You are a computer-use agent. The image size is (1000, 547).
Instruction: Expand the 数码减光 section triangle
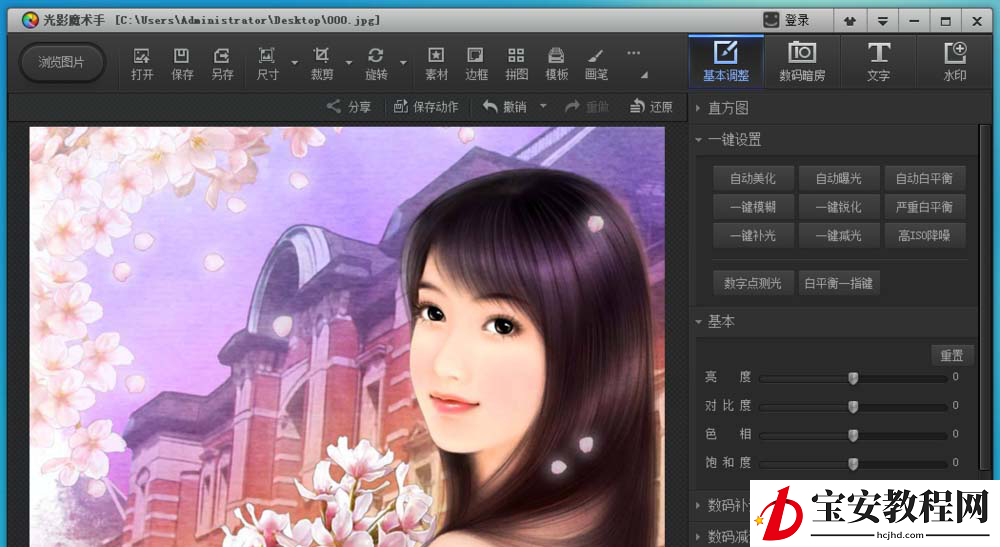(x=698, y=536)
